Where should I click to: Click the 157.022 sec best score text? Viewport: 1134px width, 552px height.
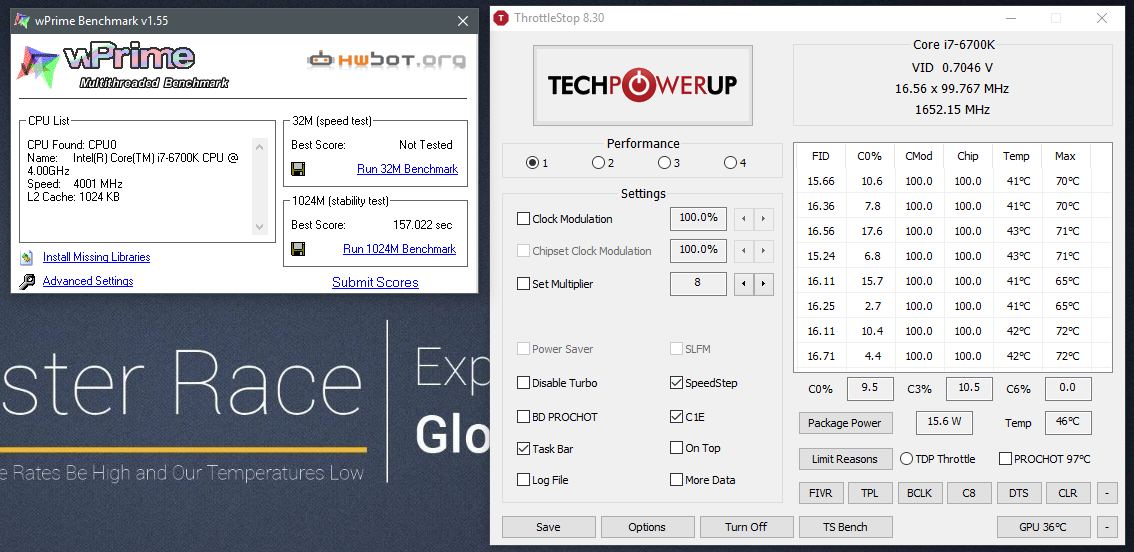422,225
